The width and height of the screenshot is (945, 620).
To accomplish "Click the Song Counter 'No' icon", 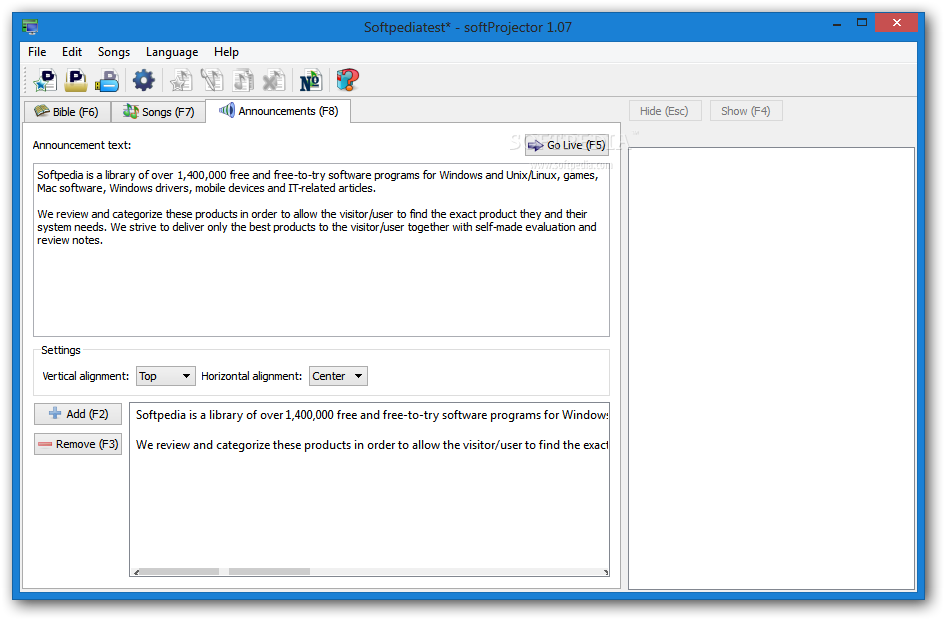I will click(310, 80).
